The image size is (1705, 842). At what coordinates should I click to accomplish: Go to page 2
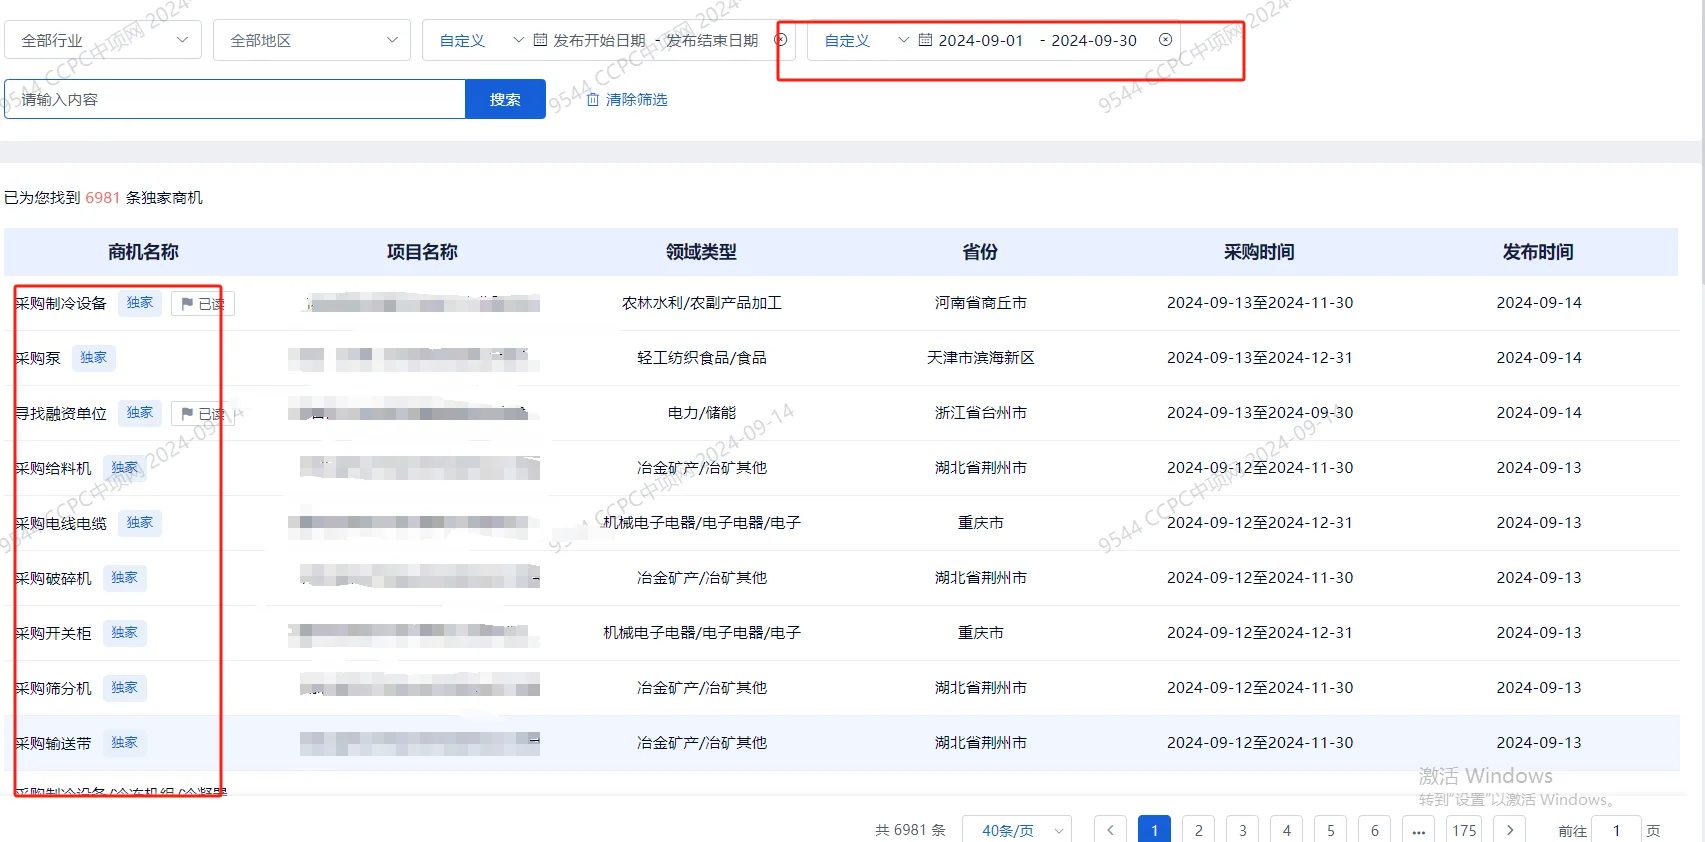pos(1198,830)
